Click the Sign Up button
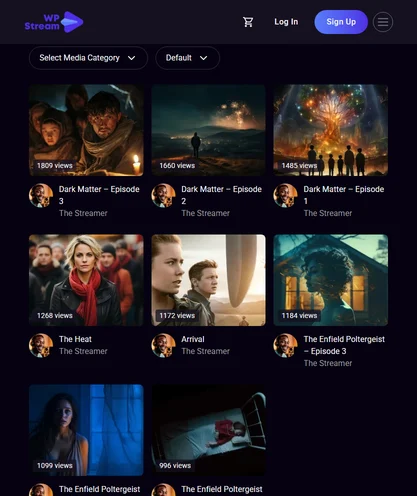 [x=341, y=22]
